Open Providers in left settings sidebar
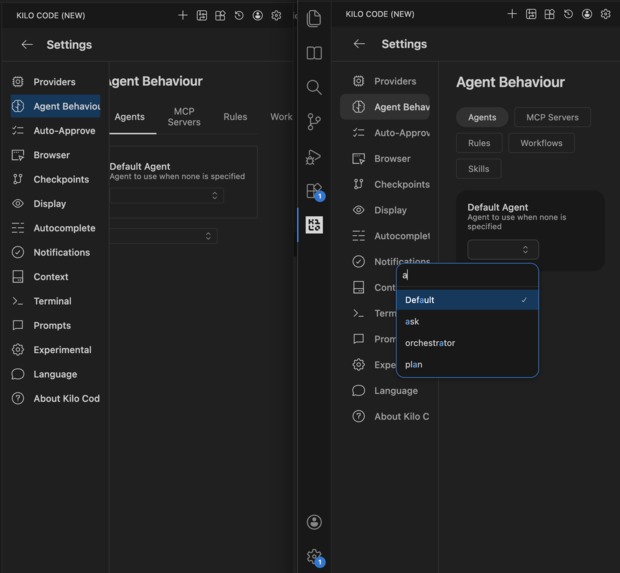 tap(55, 82)
